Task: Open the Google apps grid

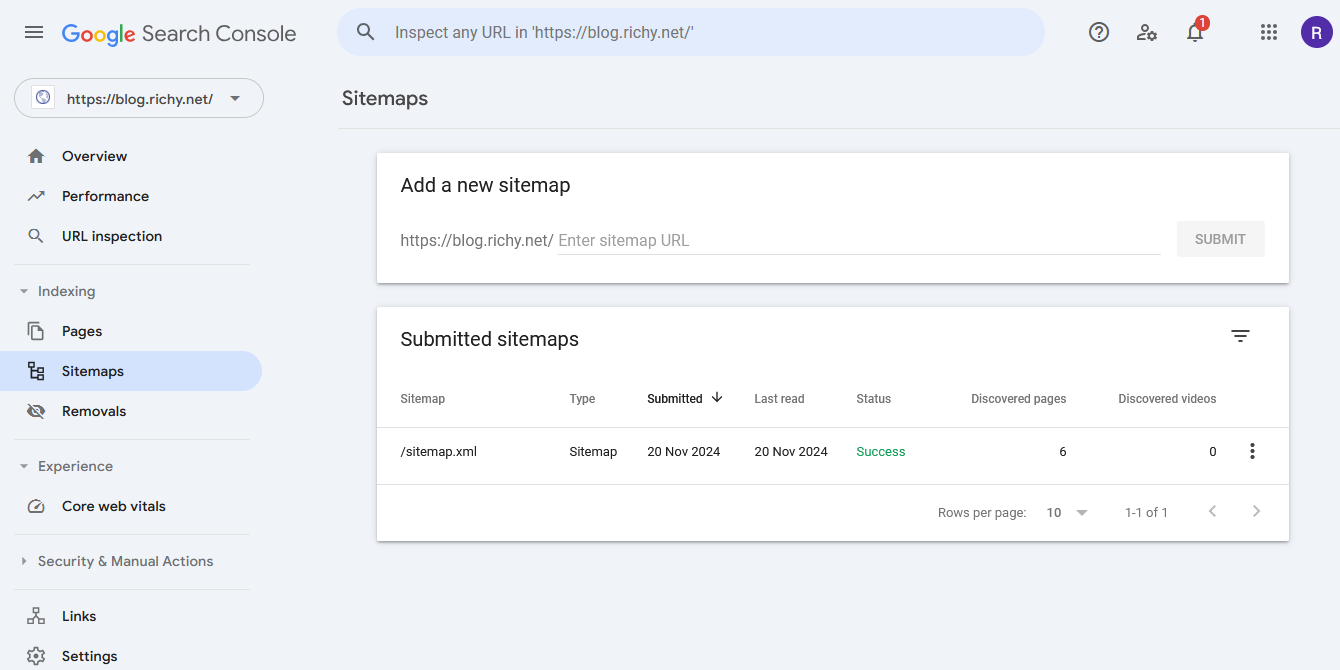Action: (x=1269, y=32)
